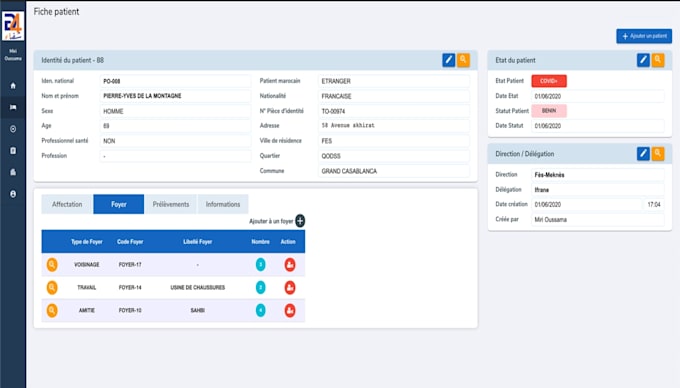Click Iden. national field PO-008
Viewport: 680px width, 388px height.
(x=175, y=81)
